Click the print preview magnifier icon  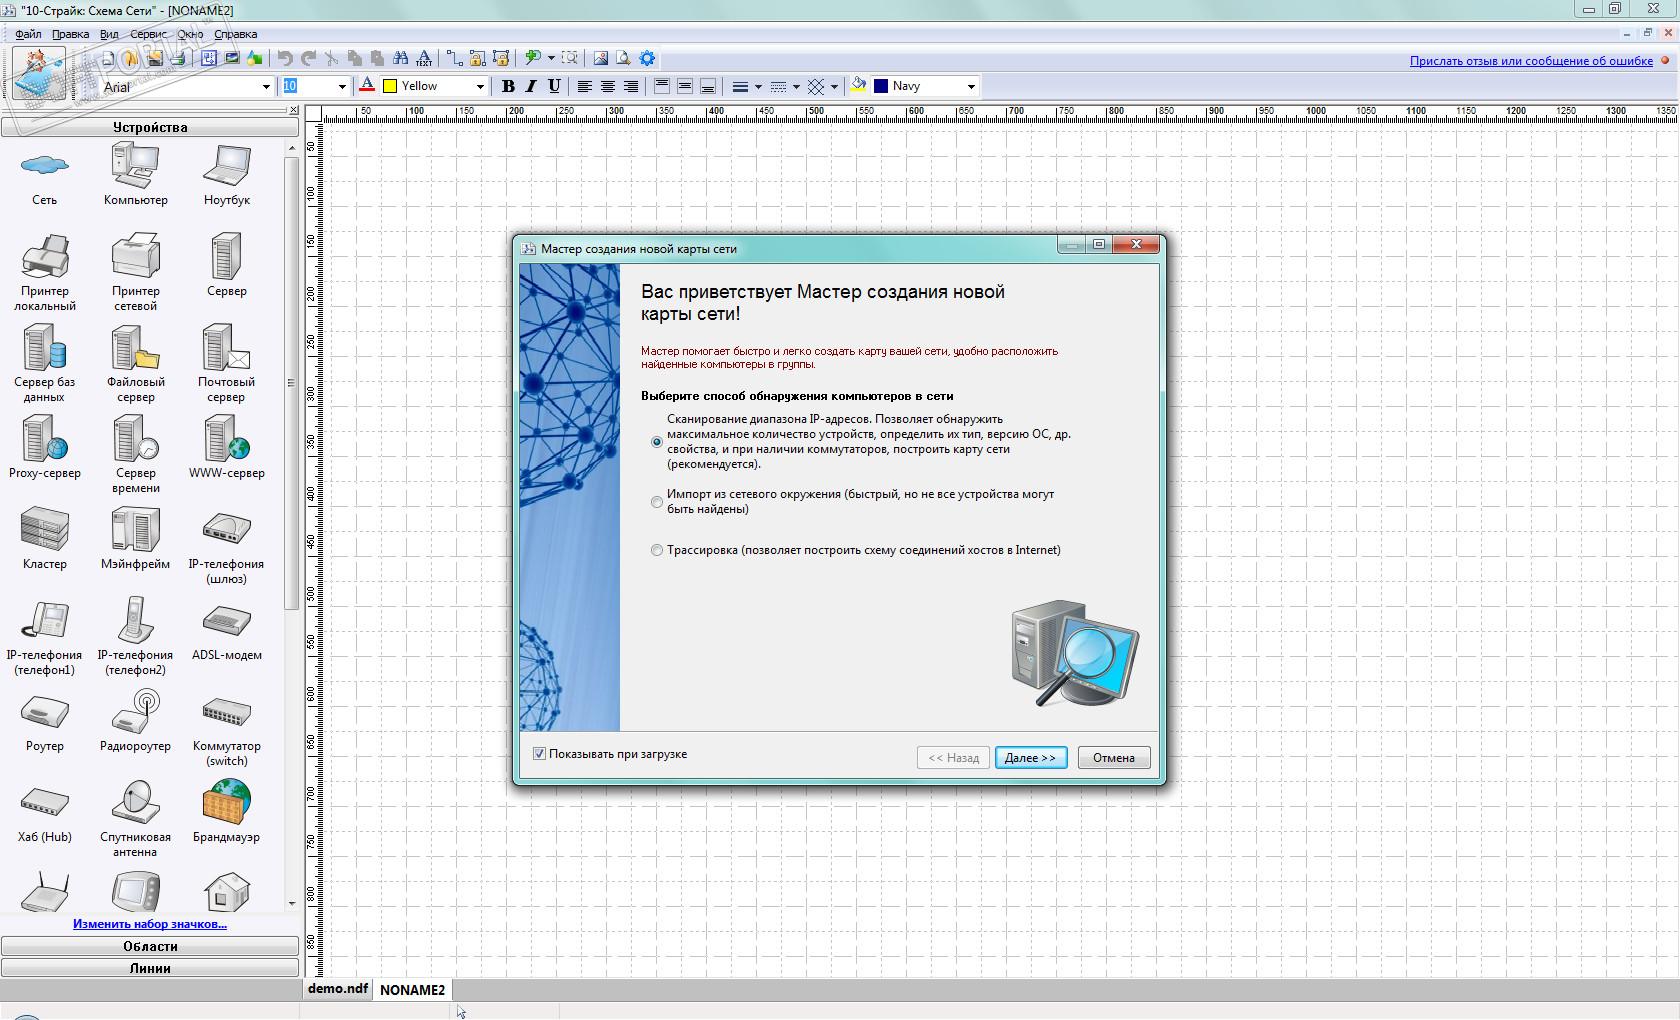pos(623,58)
